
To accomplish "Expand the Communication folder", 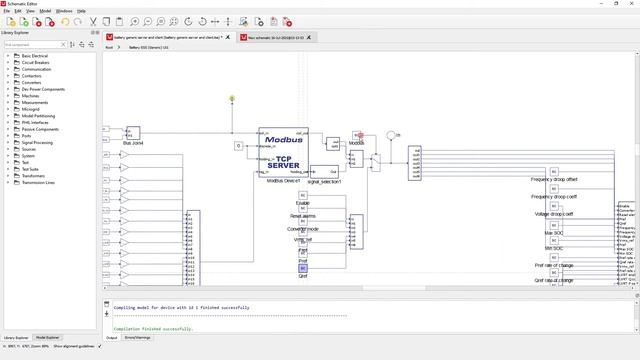I will click(8, 69).
